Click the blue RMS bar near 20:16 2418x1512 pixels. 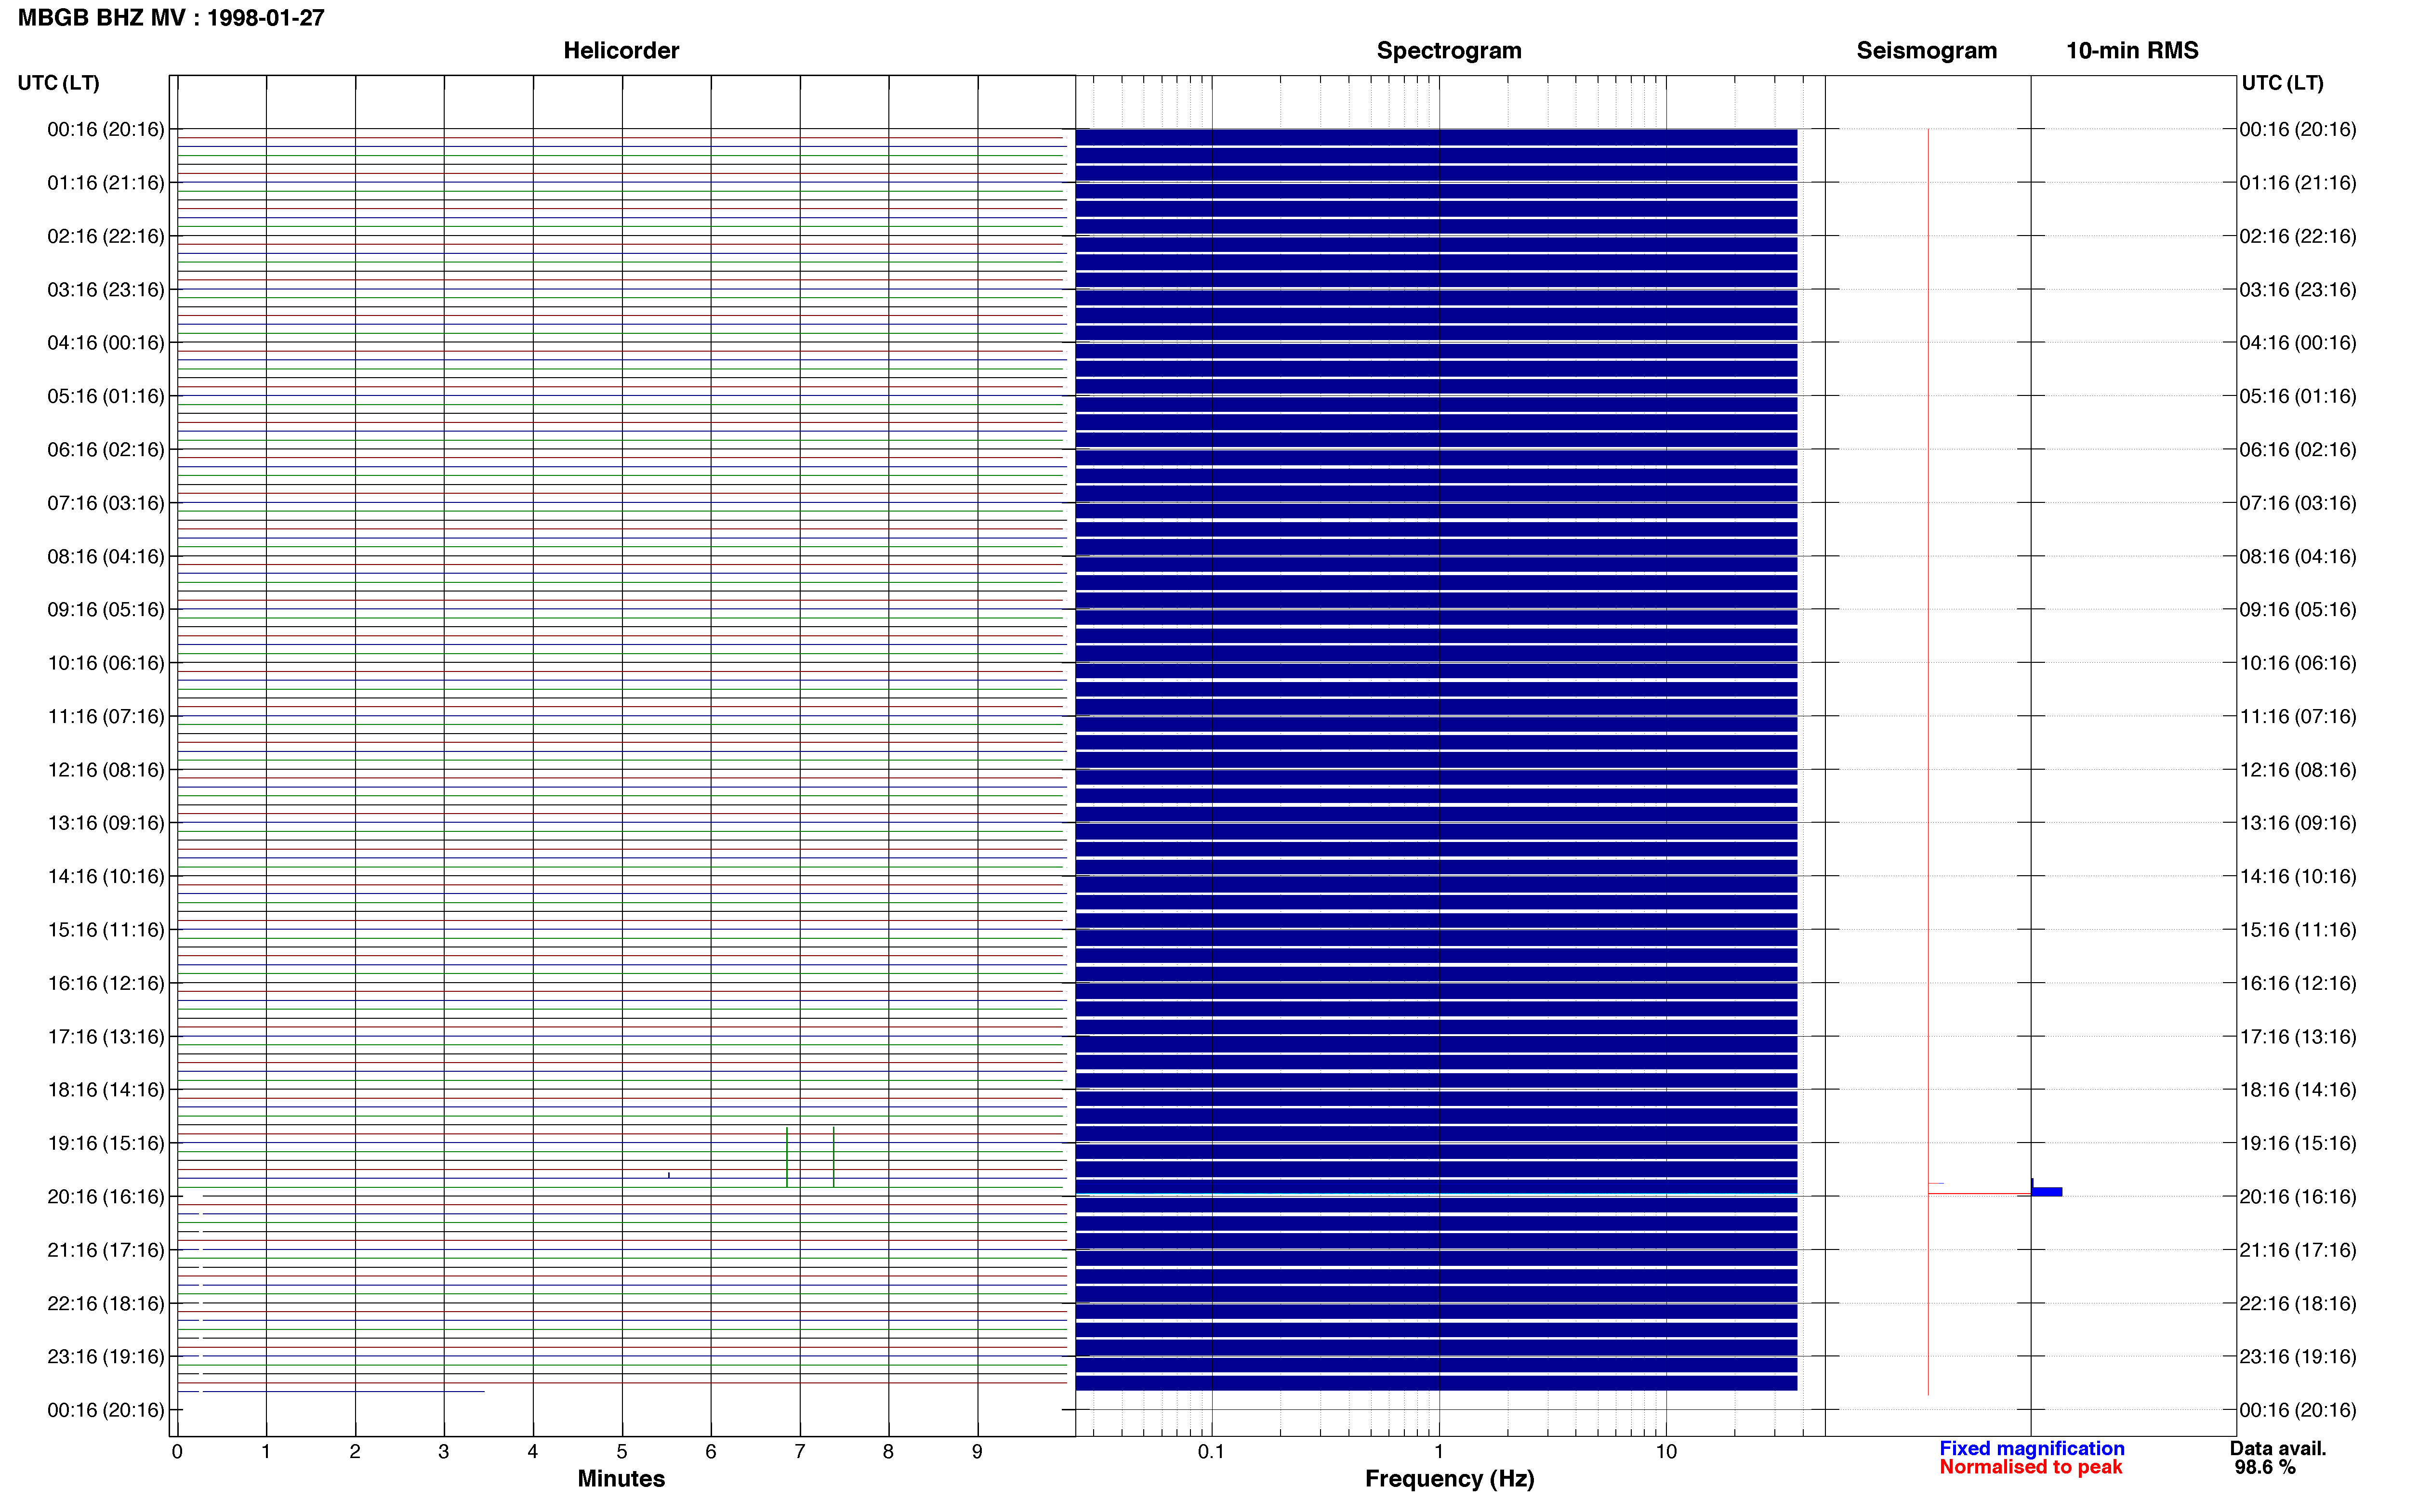tap(2047, 1191)
